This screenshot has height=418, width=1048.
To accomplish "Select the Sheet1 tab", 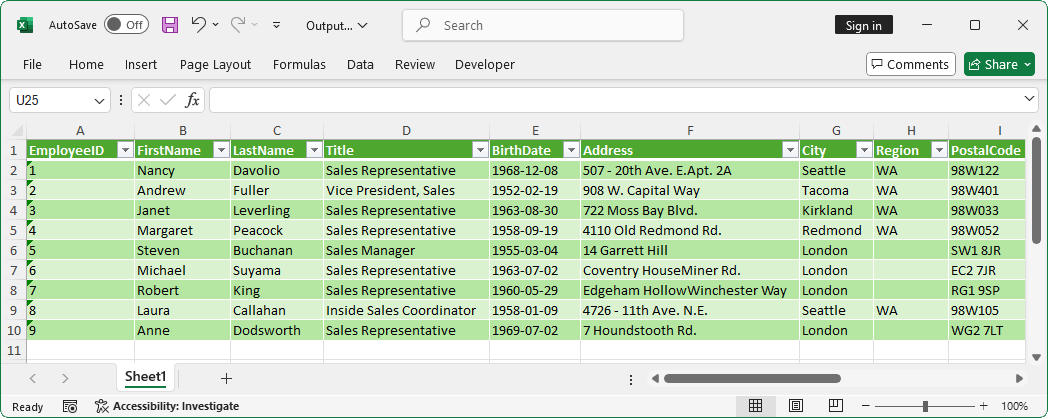I will click(145, 377).
